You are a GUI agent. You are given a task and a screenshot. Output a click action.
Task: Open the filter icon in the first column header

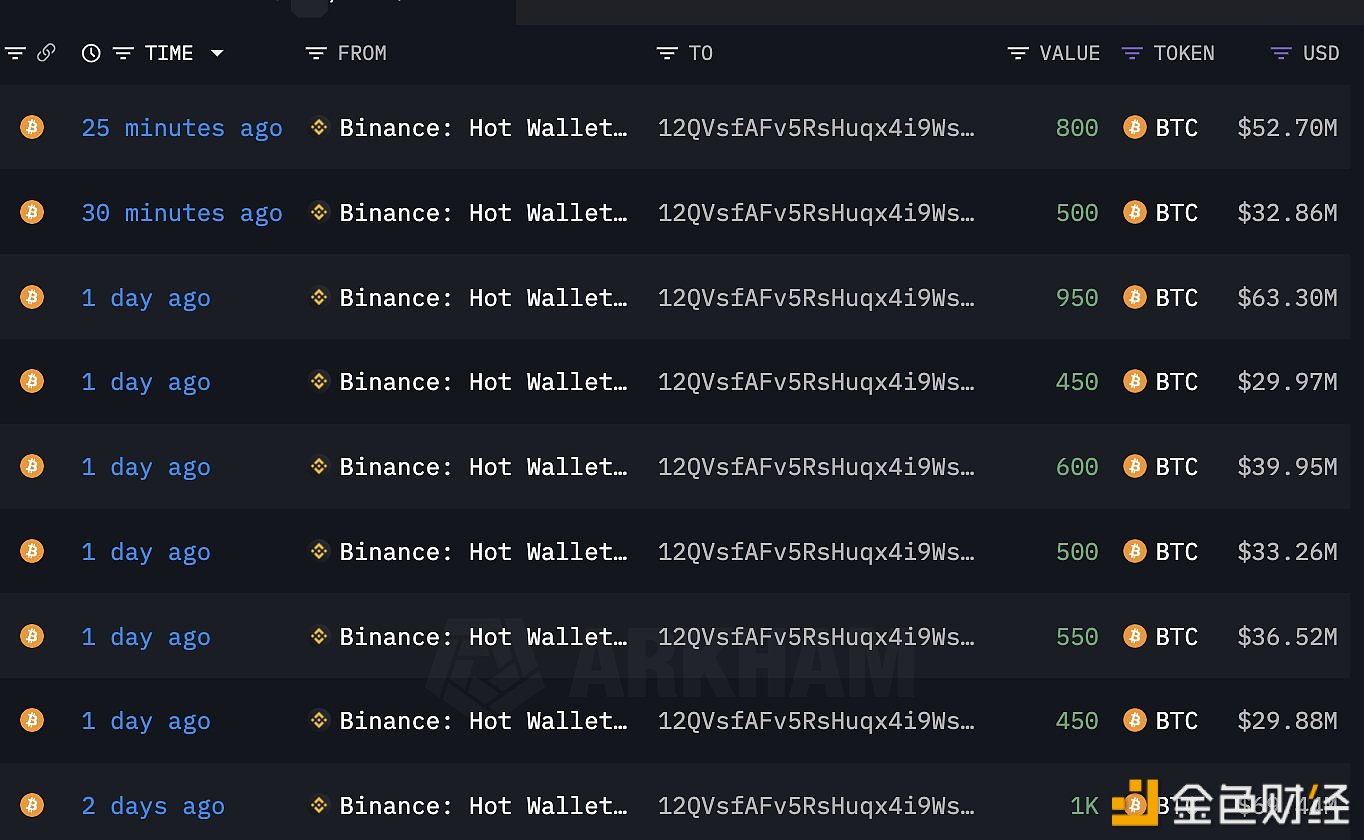pos(15,53)
